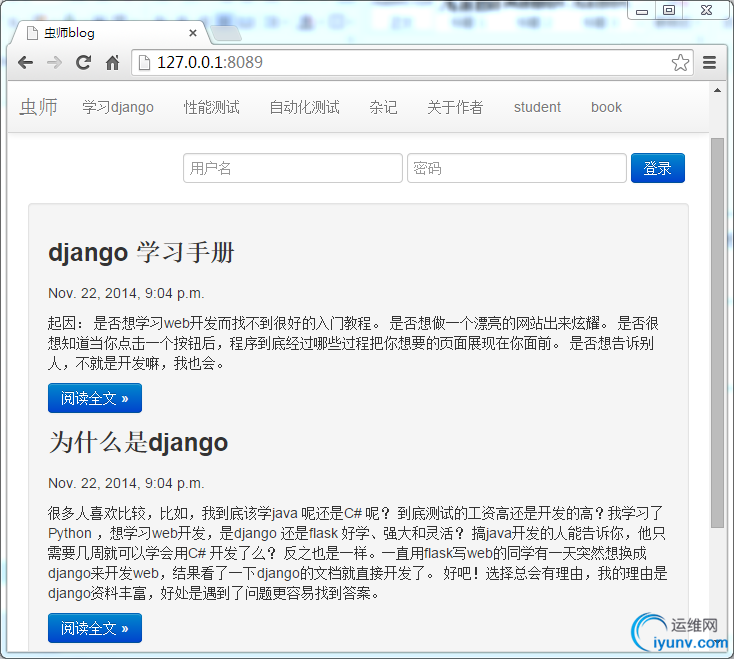The height and width of the screenshot is (659, 734).
Task: Open the Chrome hamburger menu
Action: (710, 62)
